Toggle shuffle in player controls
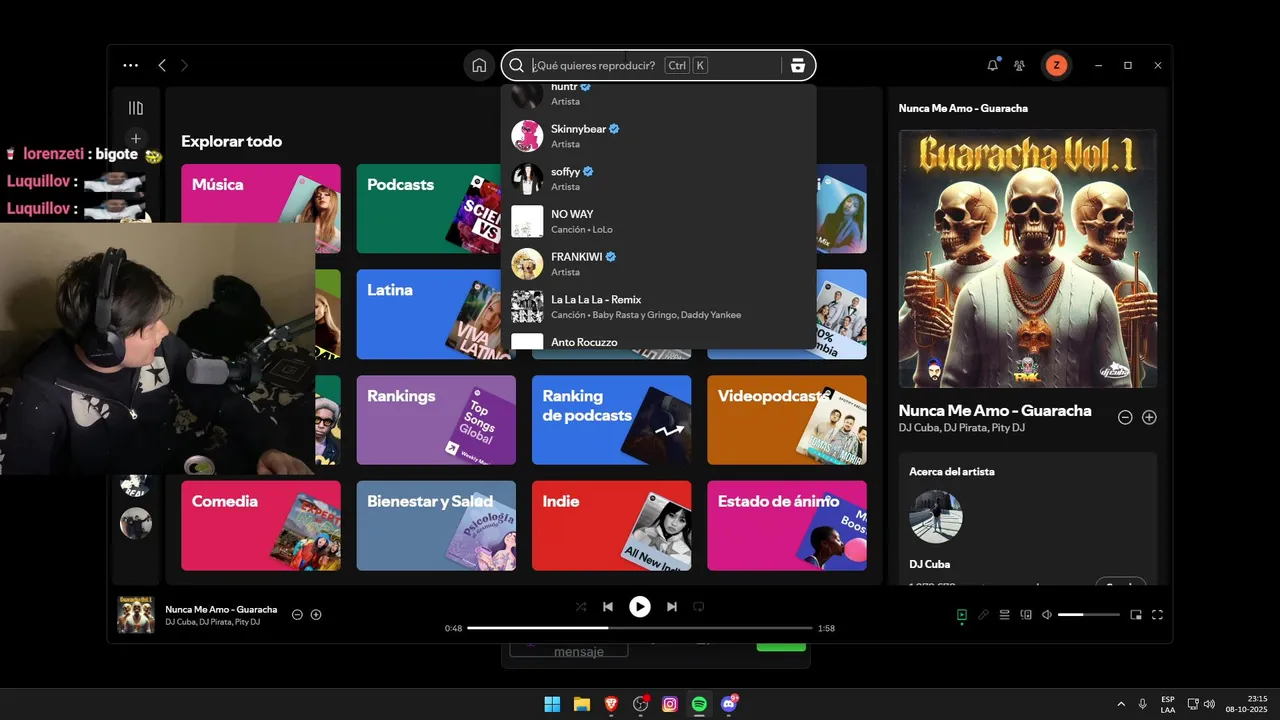The image size is (1280, 720). pos(581,607)
